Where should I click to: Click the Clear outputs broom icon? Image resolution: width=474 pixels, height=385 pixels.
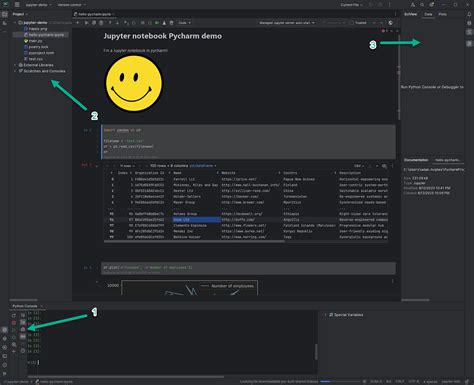164,23
